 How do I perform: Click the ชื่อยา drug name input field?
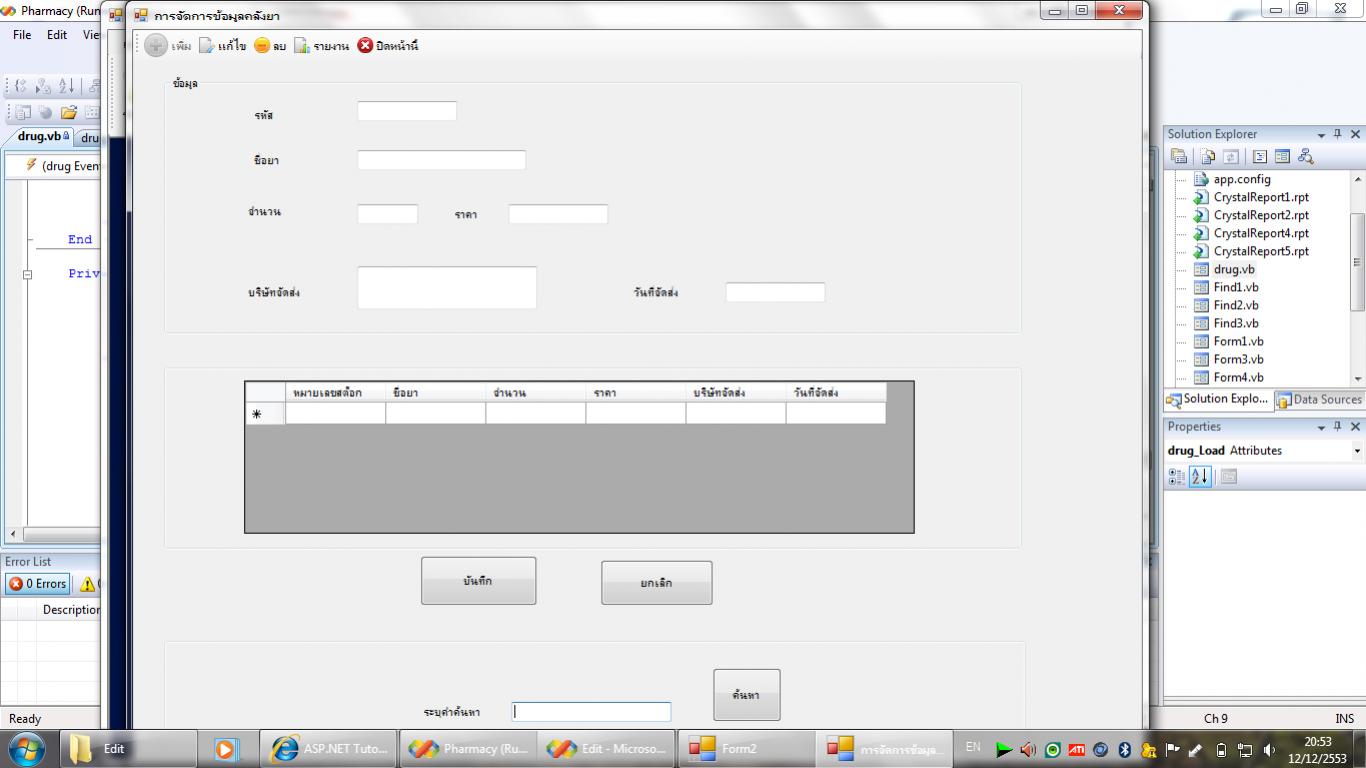click(x=441, y=160)
